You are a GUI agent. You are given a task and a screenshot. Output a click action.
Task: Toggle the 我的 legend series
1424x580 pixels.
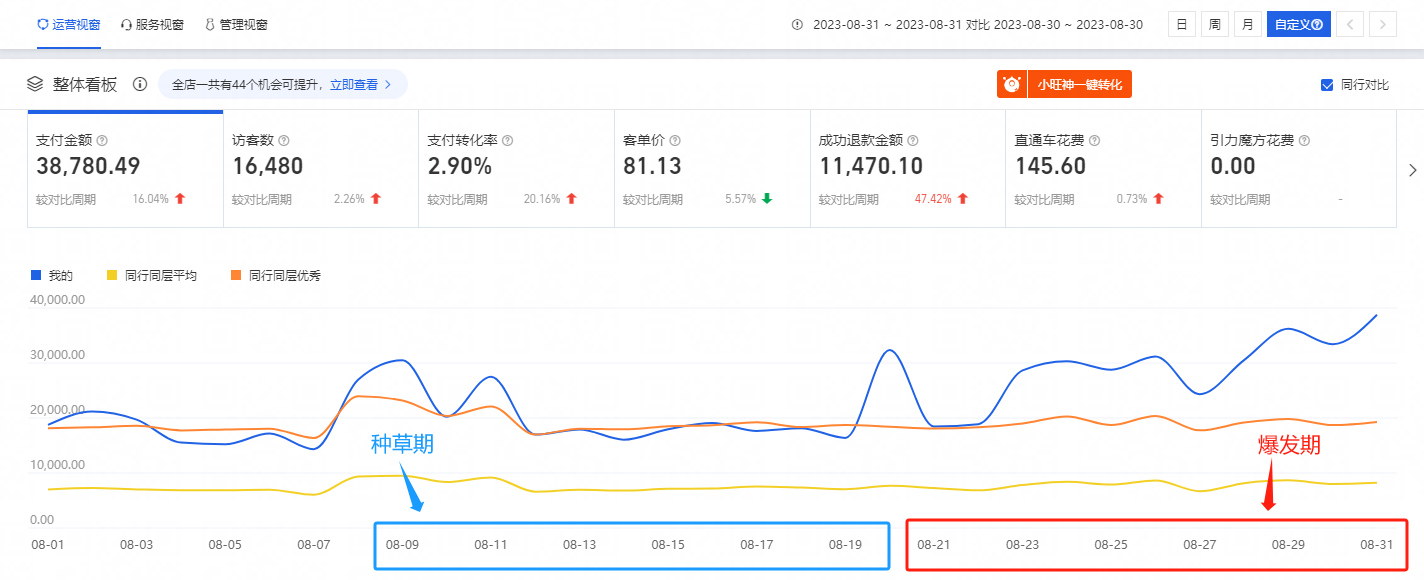coord(52,275)
